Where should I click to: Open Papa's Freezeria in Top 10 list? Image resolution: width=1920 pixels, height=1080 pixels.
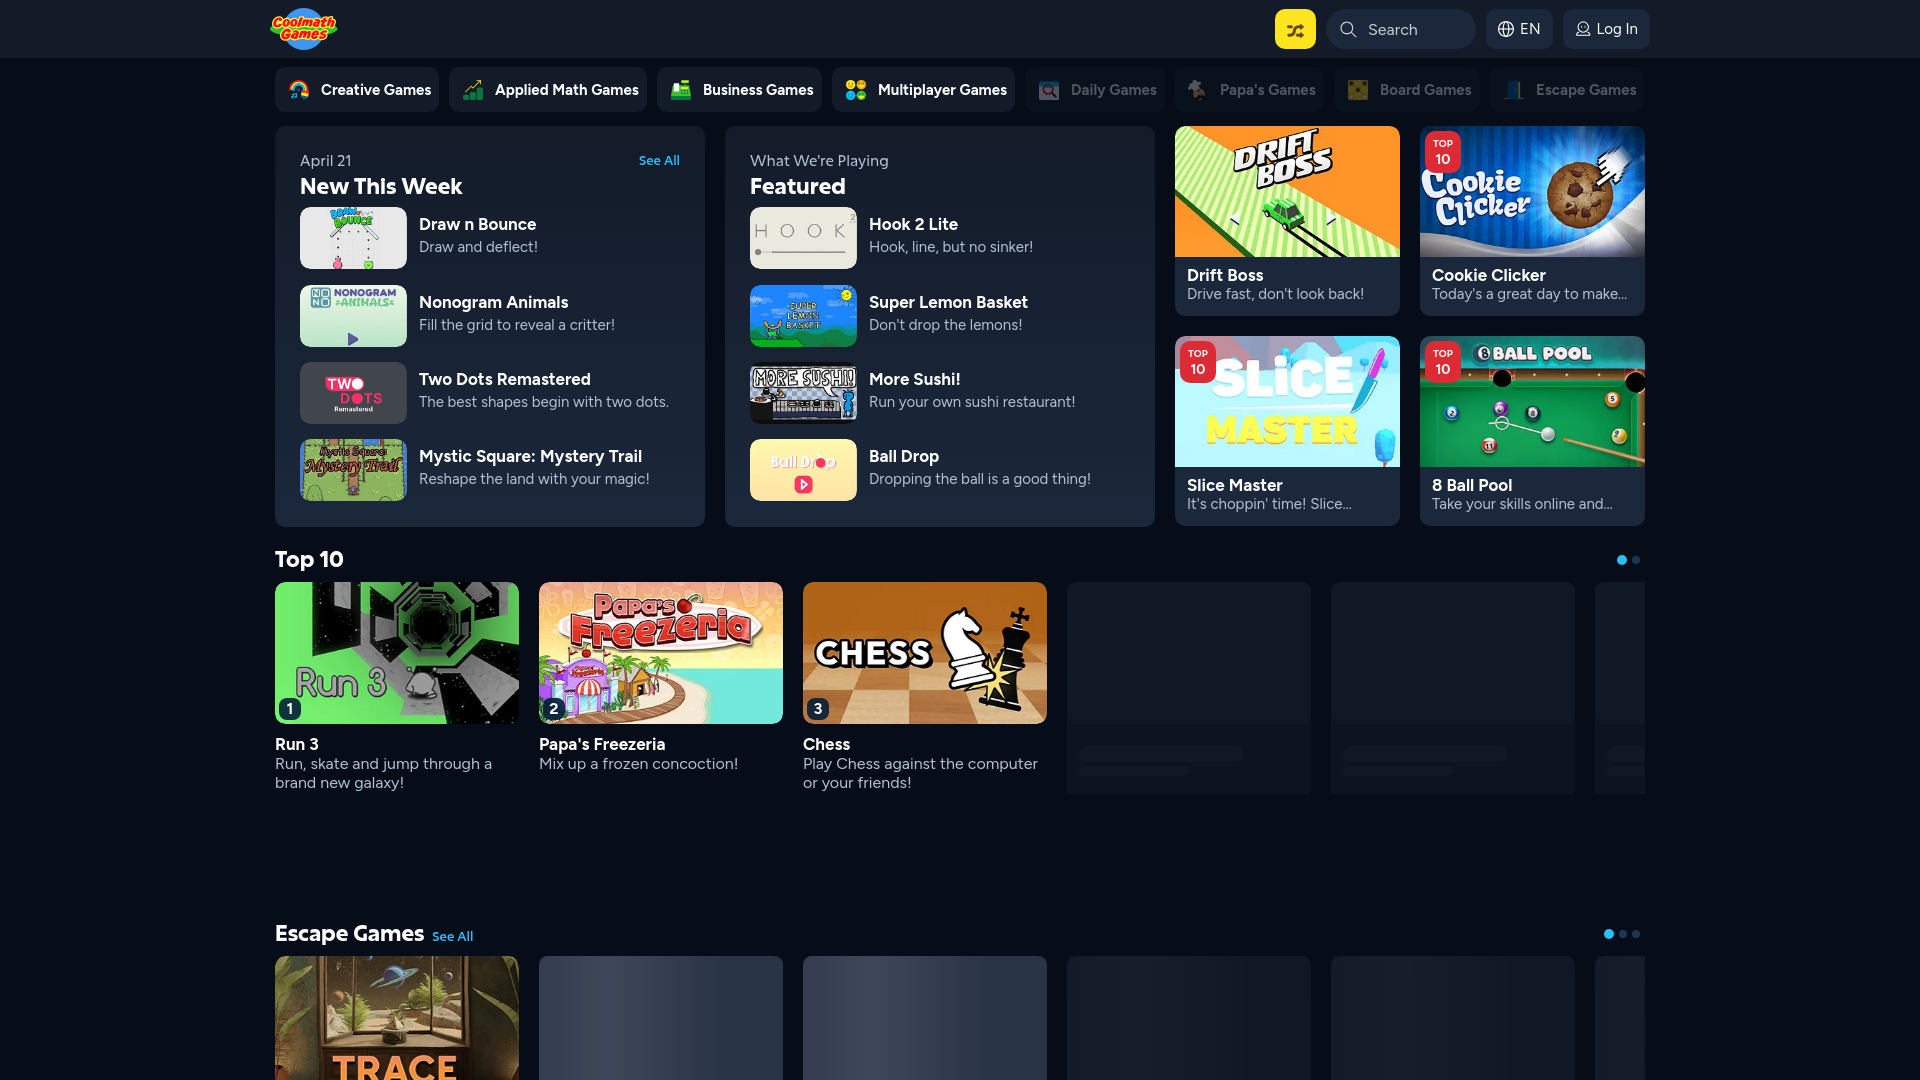point(661,653)
